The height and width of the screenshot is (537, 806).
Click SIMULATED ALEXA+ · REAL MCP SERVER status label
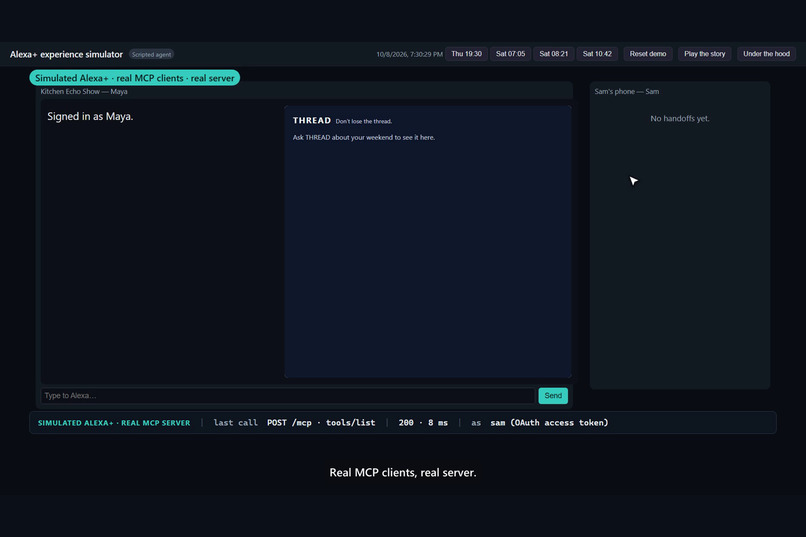click(114, 423)
